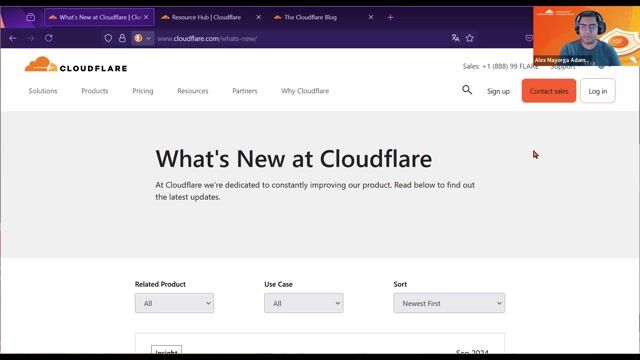Click the video thumbnail of Alex Mayorga

[586, 37]
